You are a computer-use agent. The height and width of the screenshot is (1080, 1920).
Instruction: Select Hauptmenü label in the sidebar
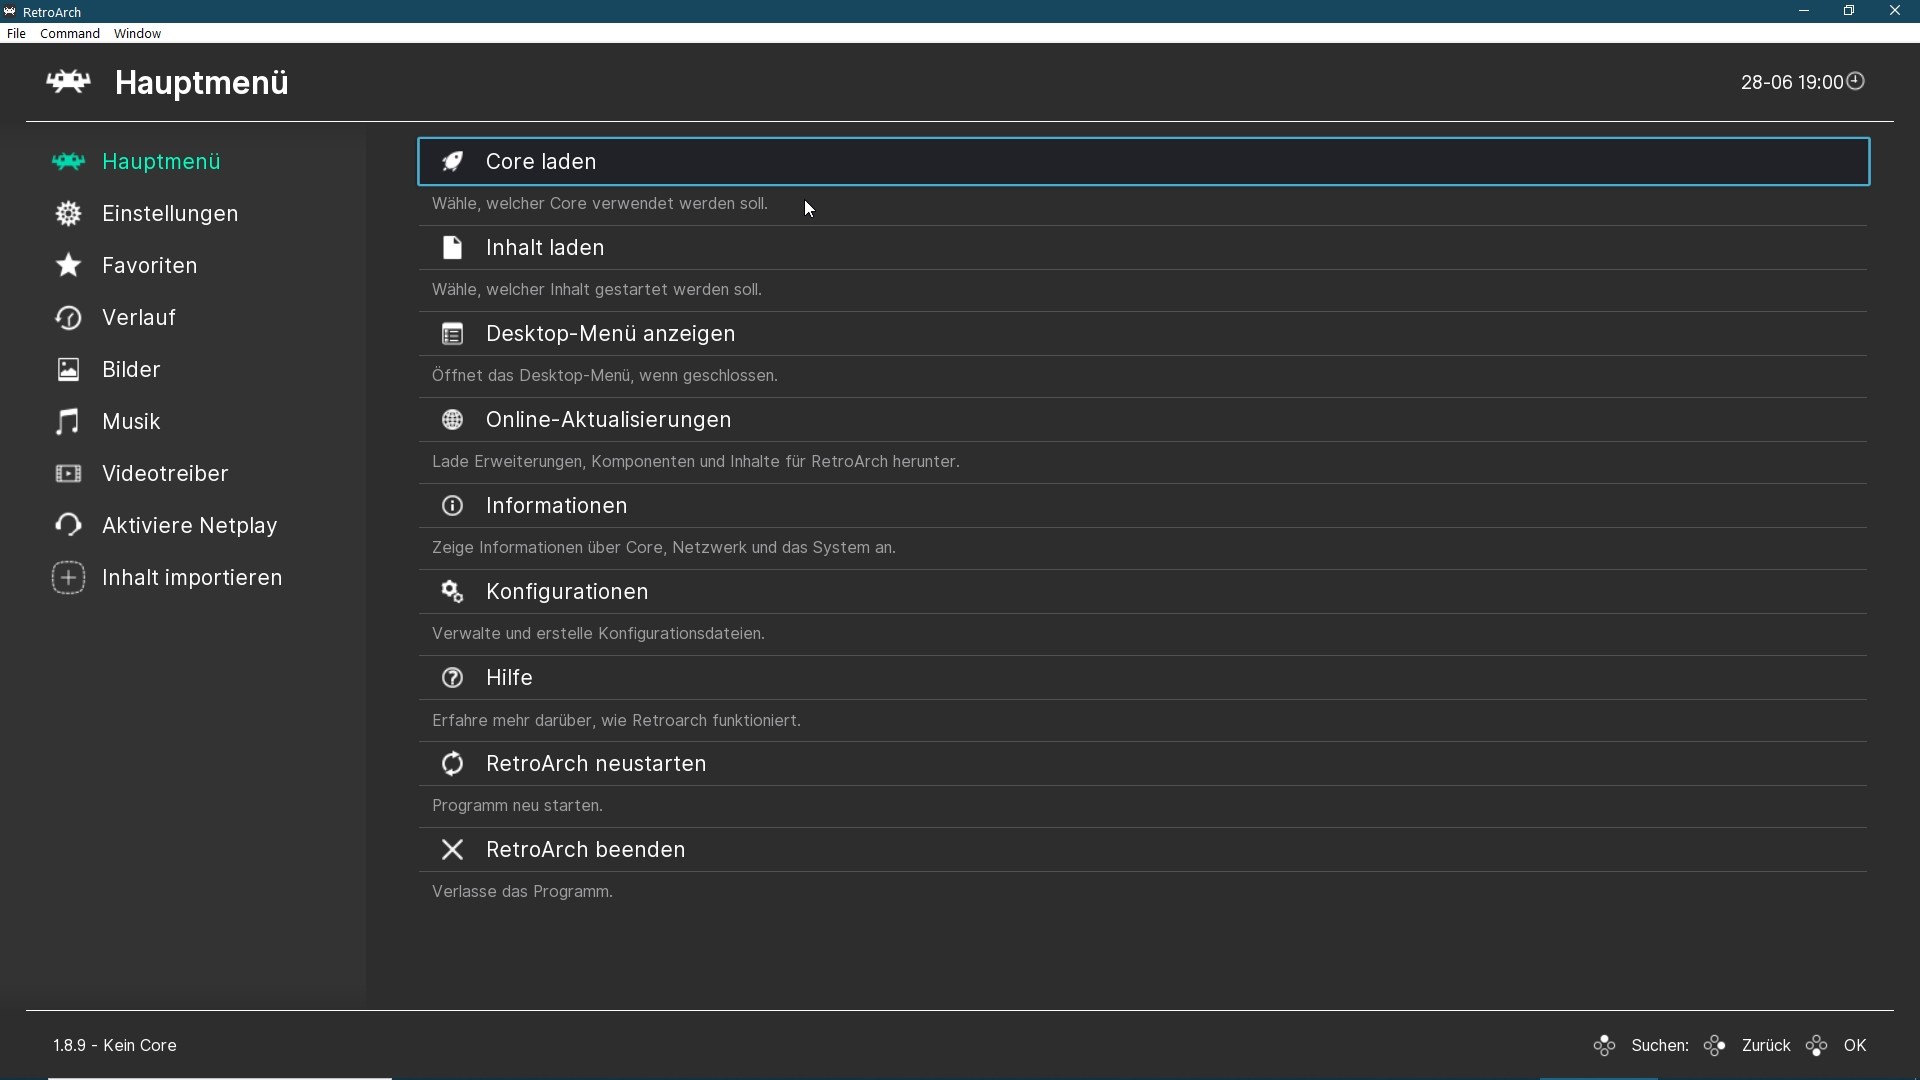161,162
